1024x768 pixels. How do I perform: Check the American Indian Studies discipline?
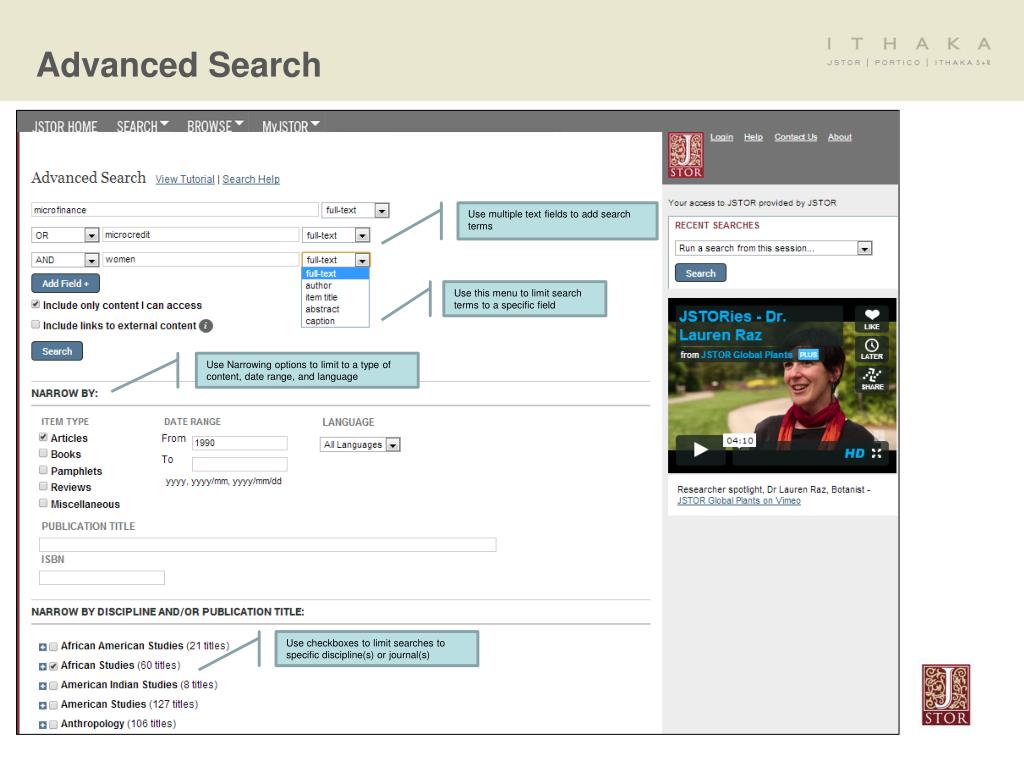pyautogui.click(x=54, y=686)
